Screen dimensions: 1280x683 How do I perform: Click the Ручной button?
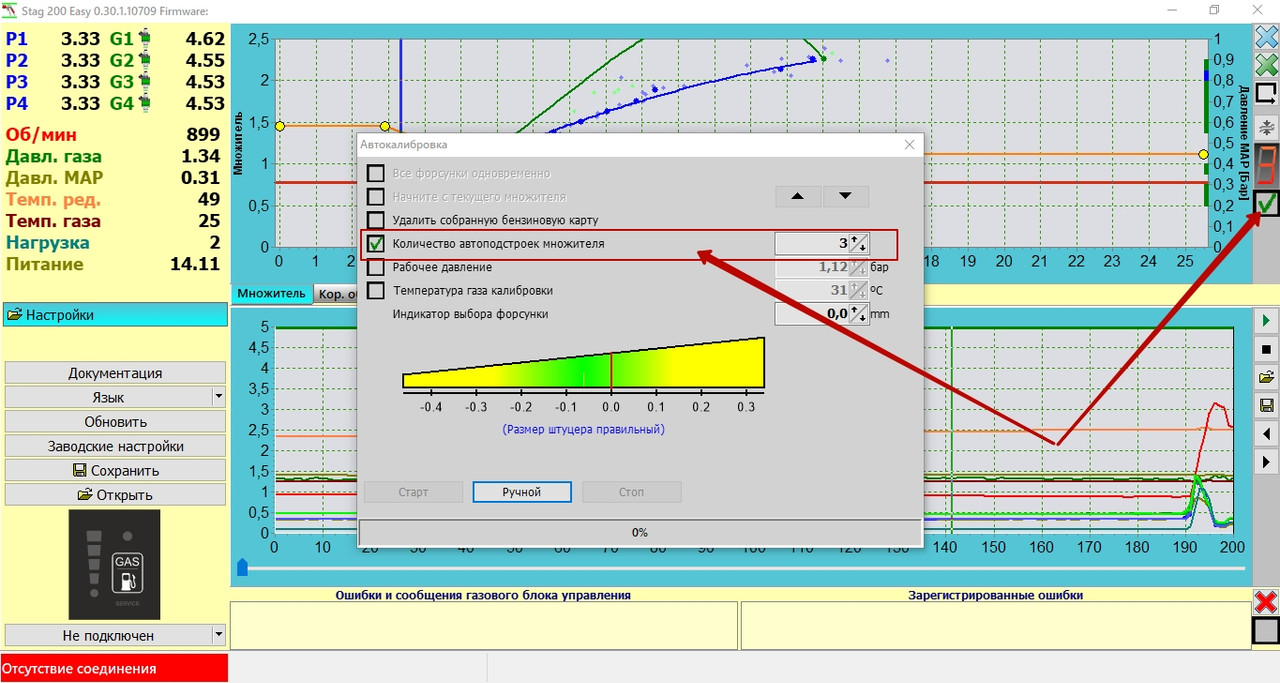[x=522, y=492]
